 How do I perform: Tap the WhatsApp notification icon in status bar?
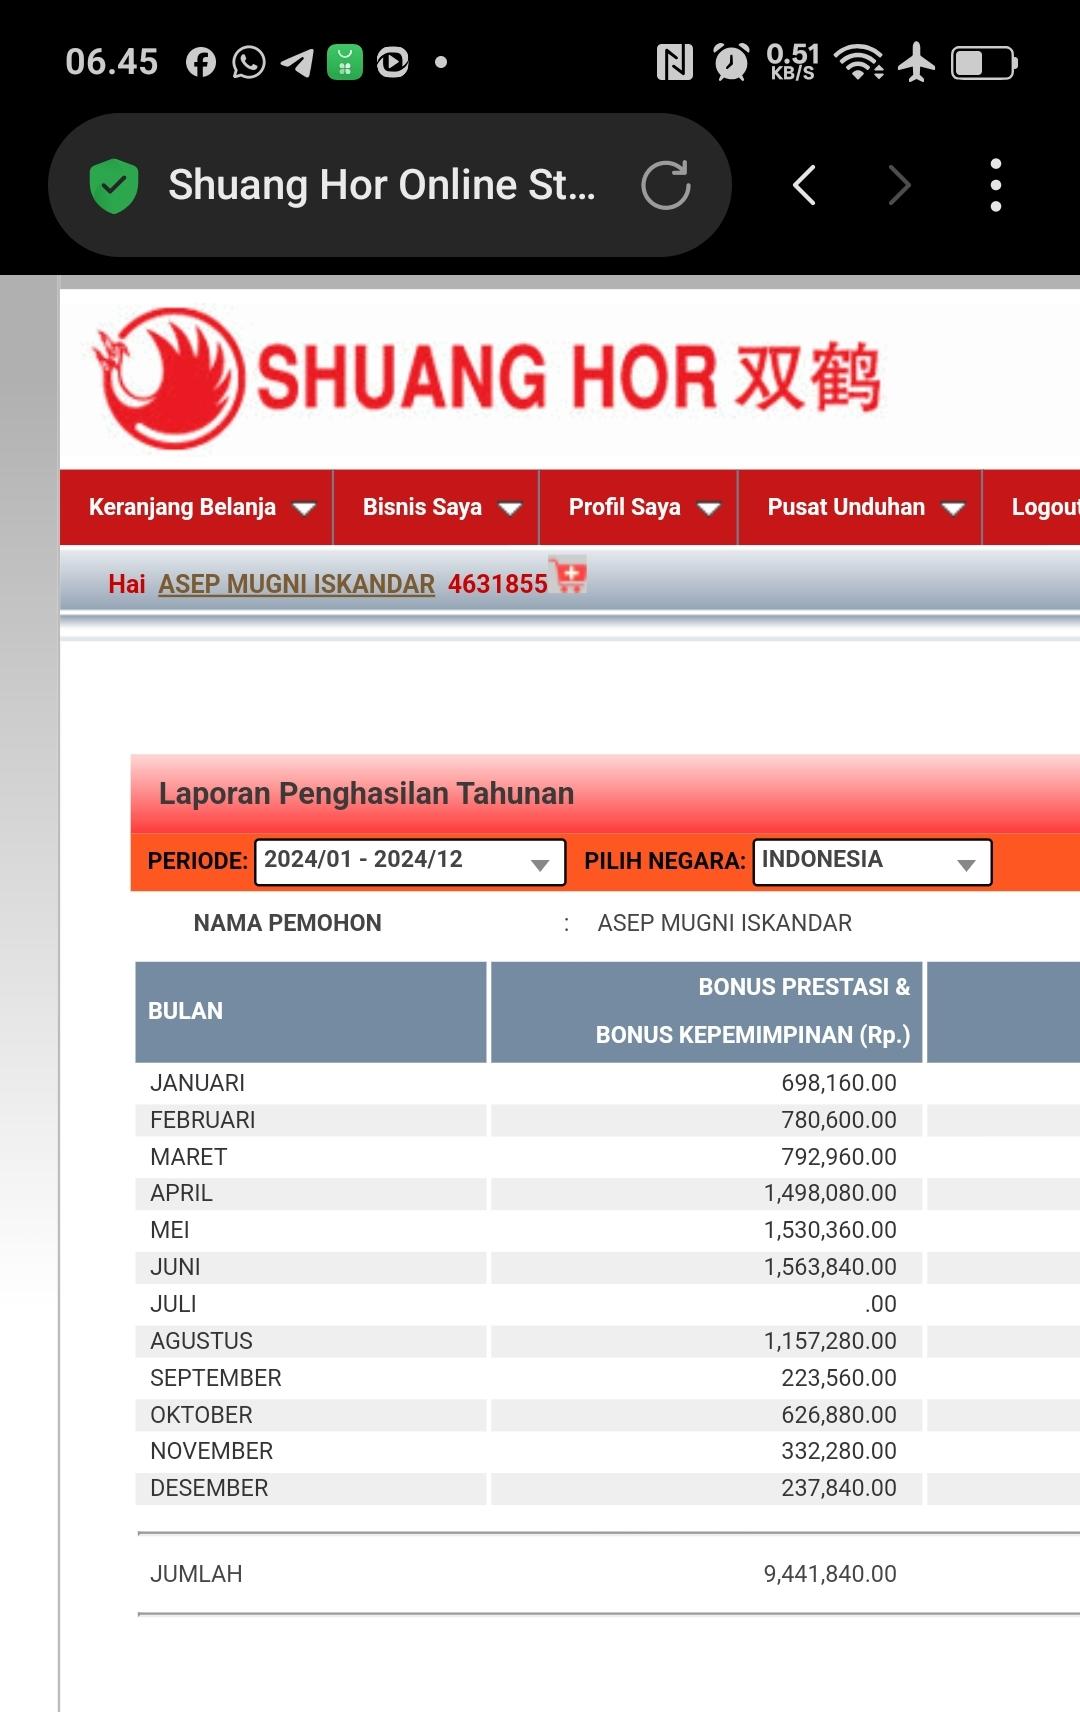point(249,63)
